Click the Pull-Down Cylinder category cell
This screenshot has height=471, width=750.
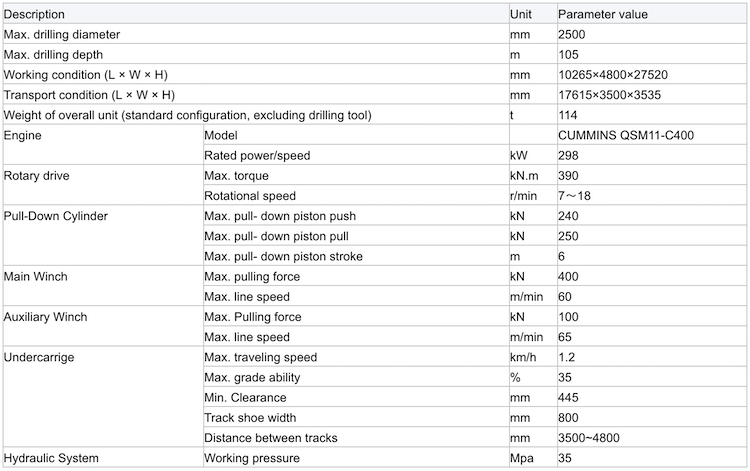[x=103, y=236]
